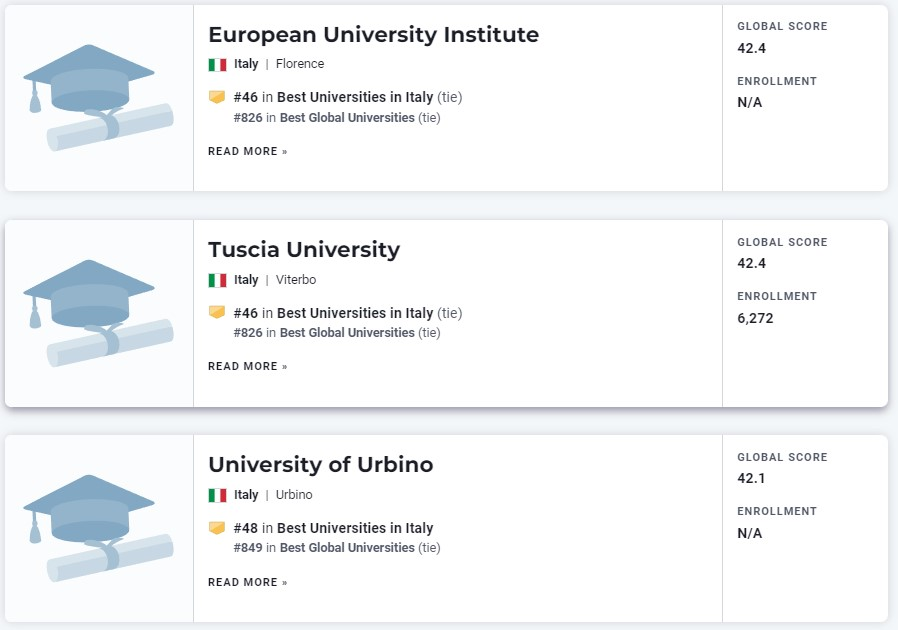The image size is (898, 630).
Task: Open Best Universities in Italy link for Tuscia
Action: click(355, 313)
